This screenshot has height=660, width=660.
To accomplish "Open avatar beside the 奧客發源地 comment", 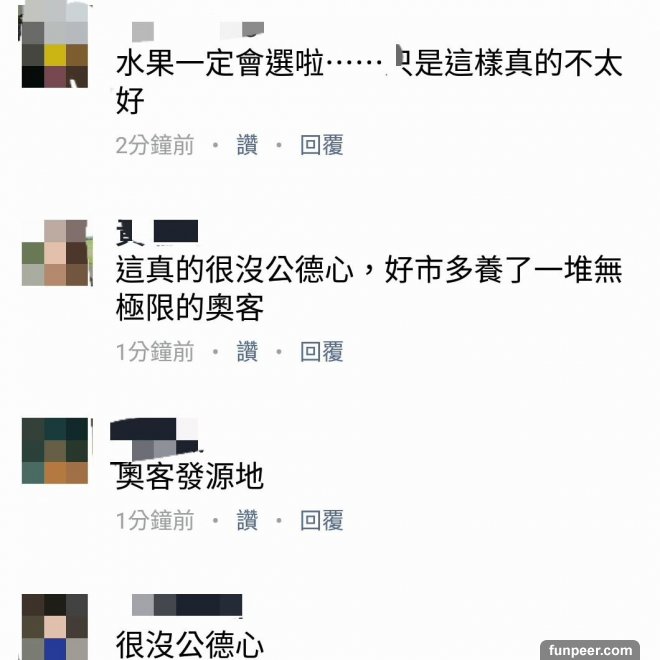I will click(x=56, y=451).
